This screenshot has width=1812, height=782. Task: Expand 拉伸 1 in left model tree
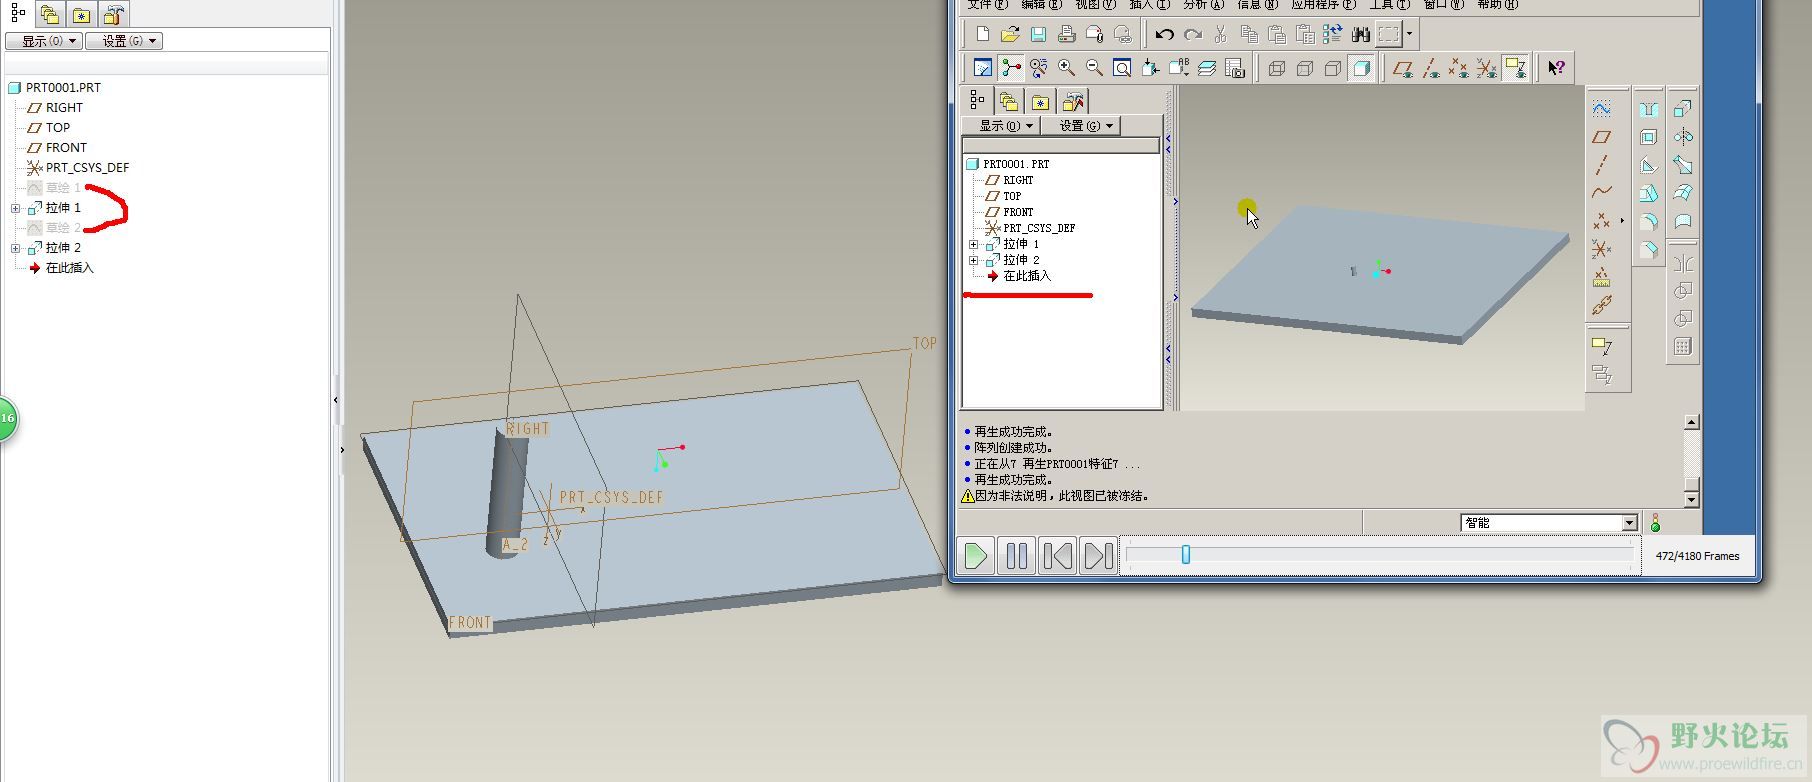(15, 208)
